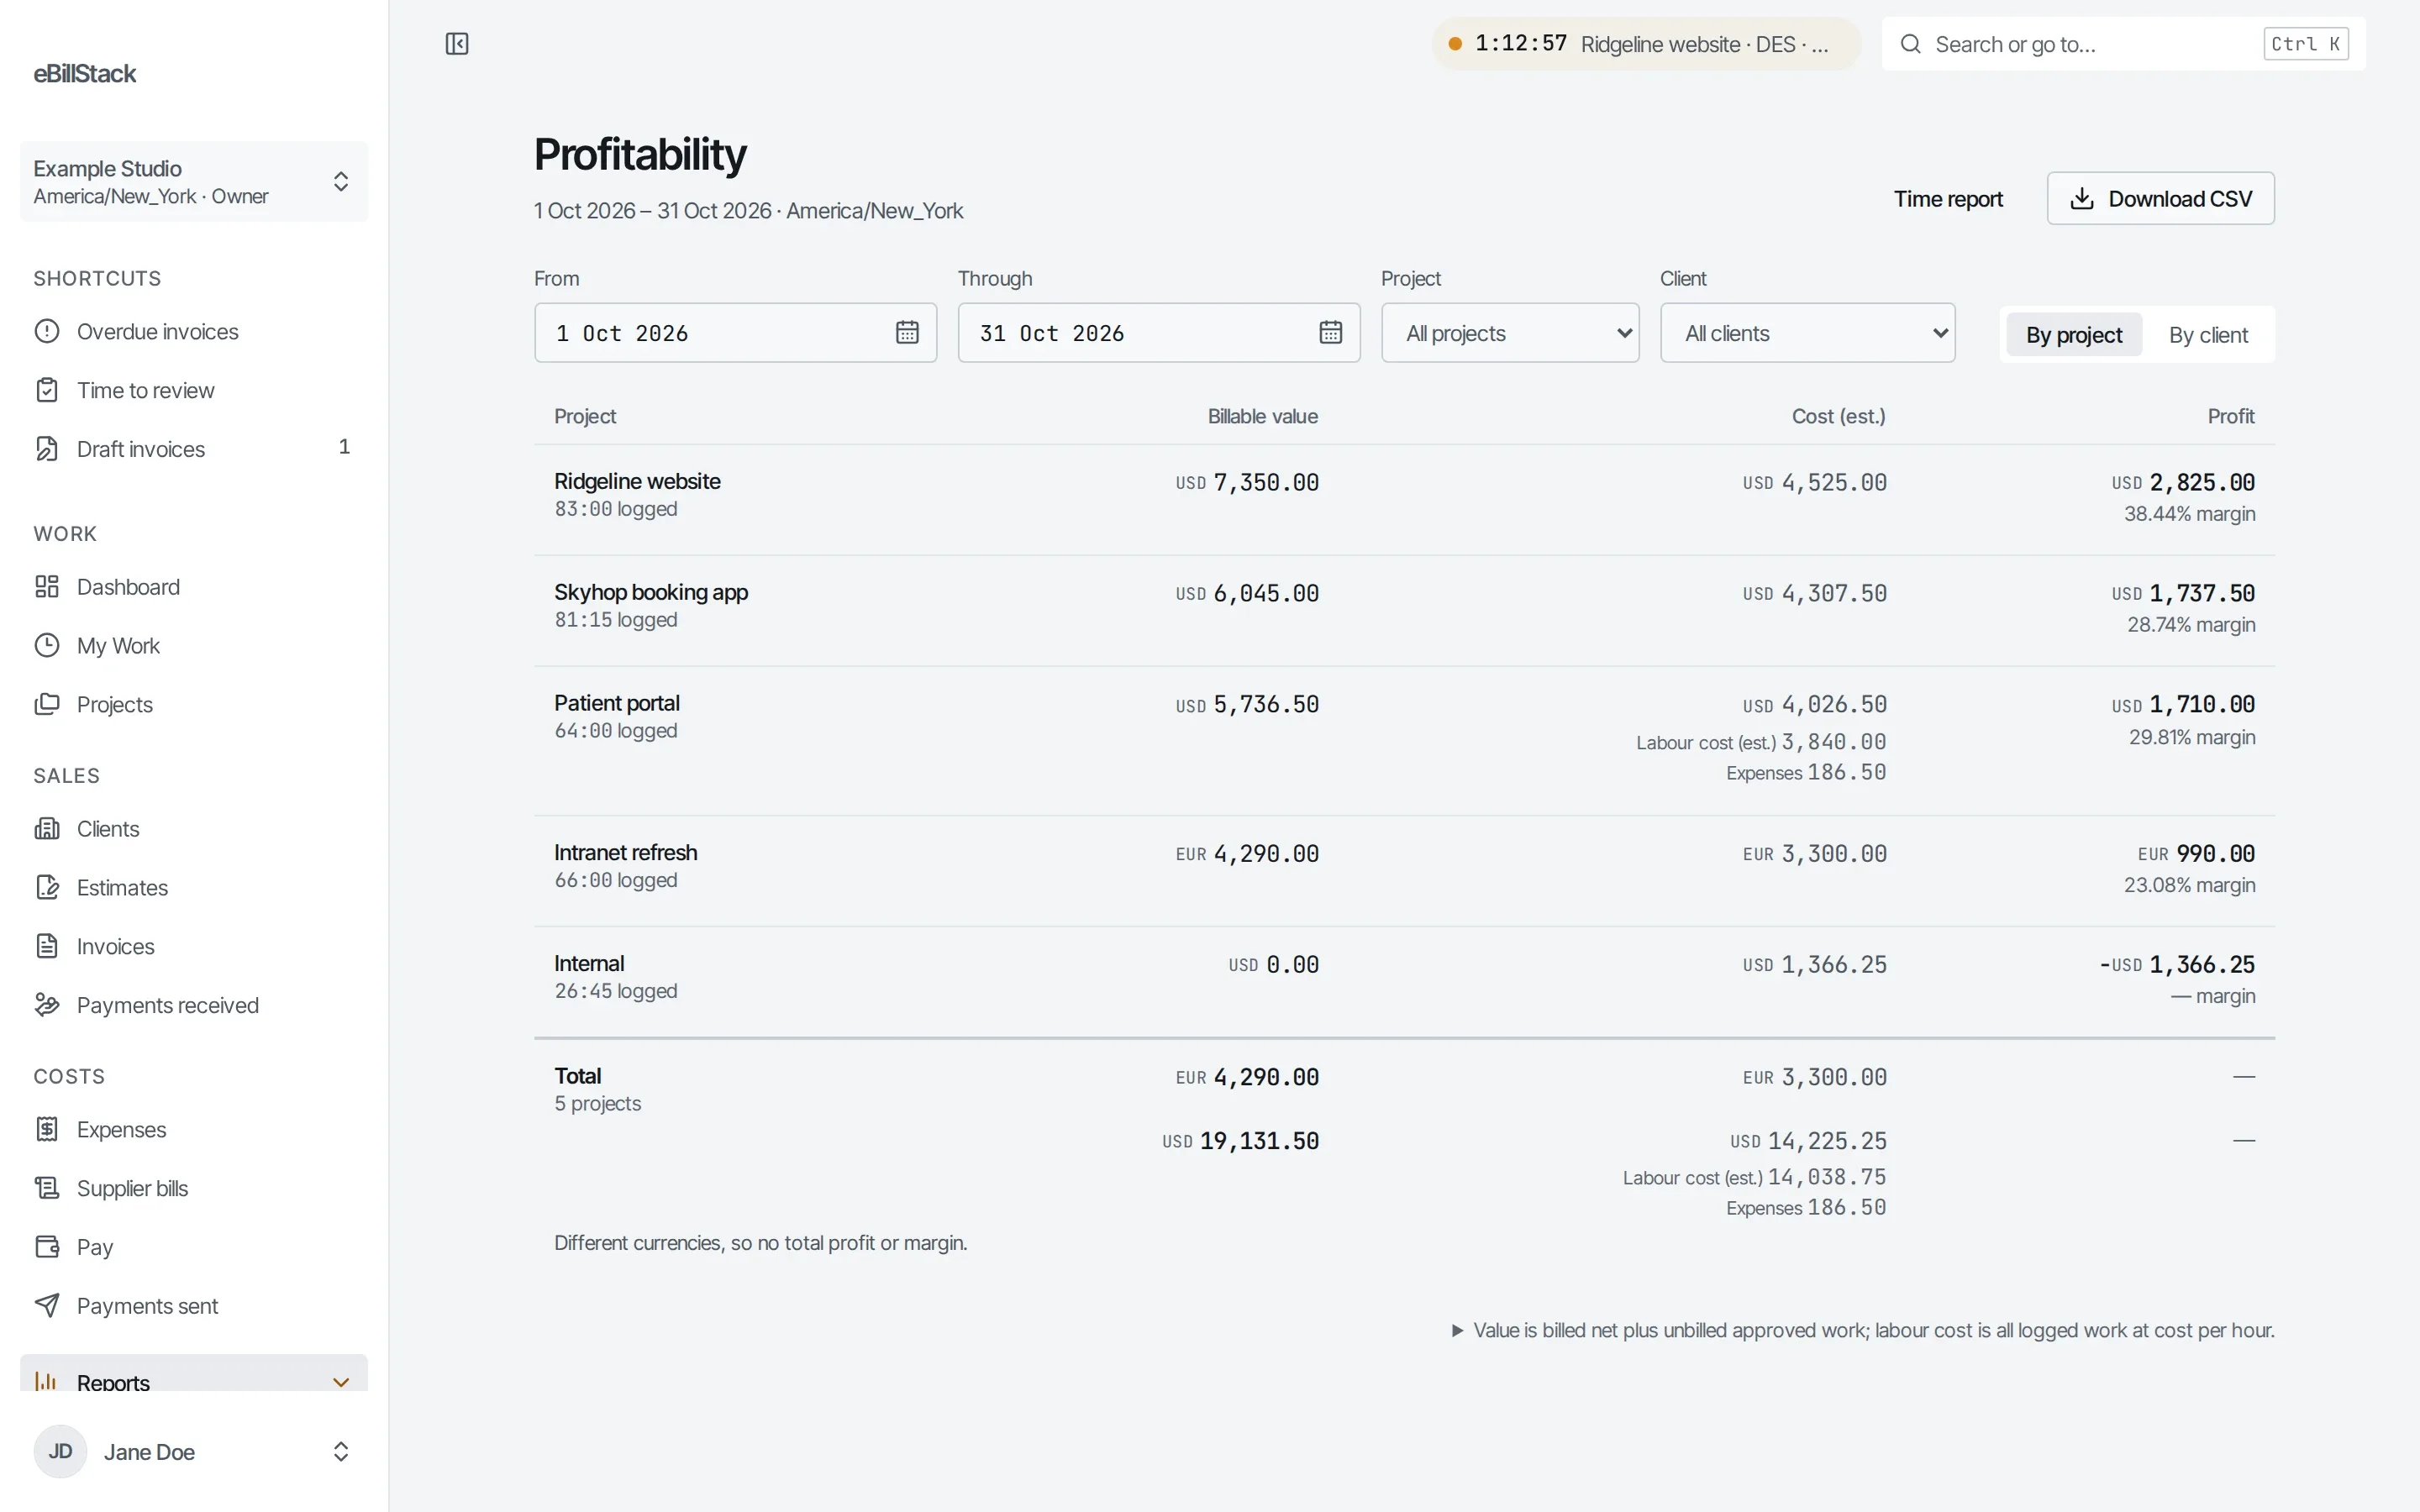Click the eBillStack logo text

tap(85, 73)
